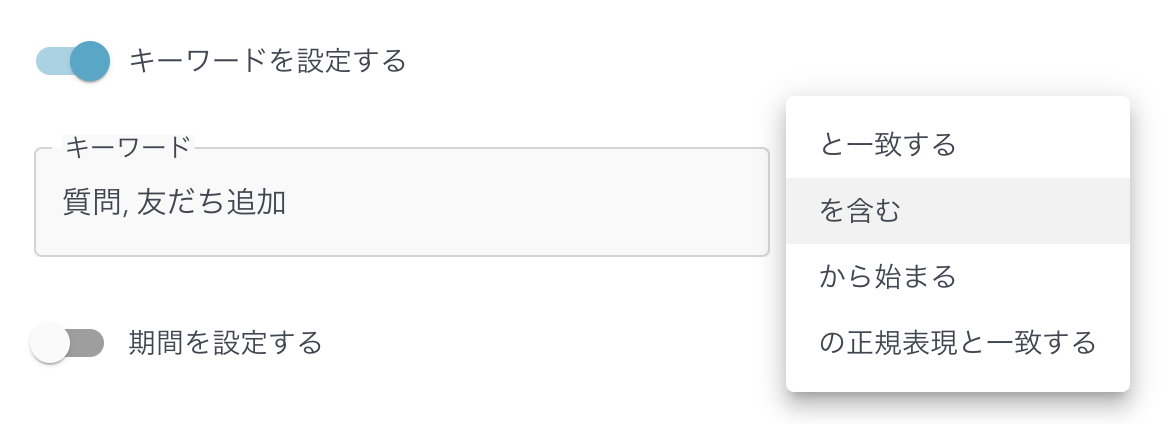Disable the キーワードを設定する toggle switch
The height and width of the screenshot is (424, 1170).
pos(72,61)
